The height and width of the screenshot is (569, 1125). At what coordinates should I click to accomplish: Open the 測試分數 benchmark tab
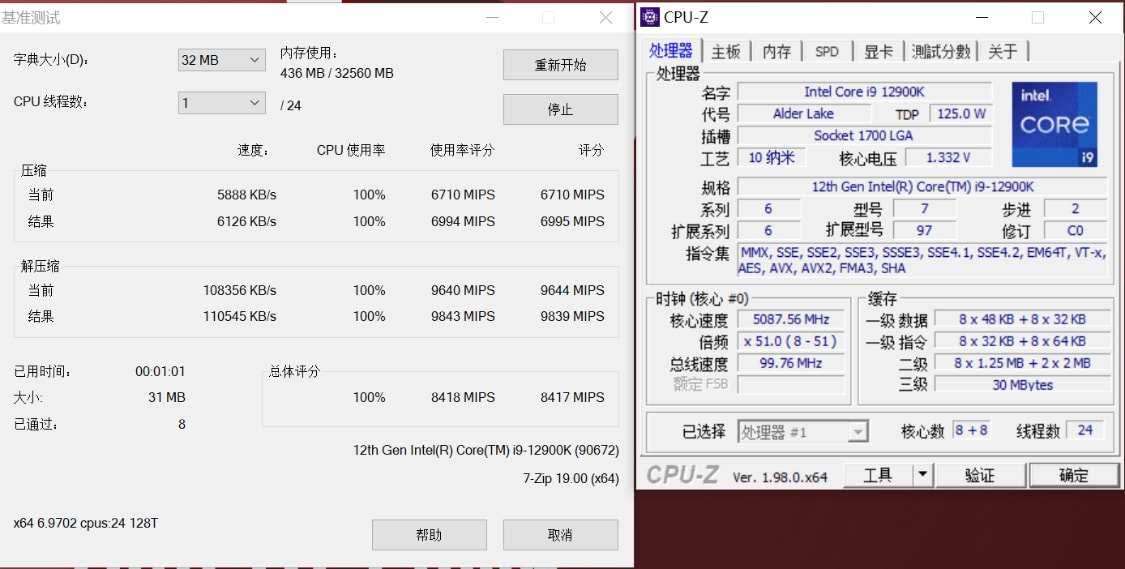point(941,52)
